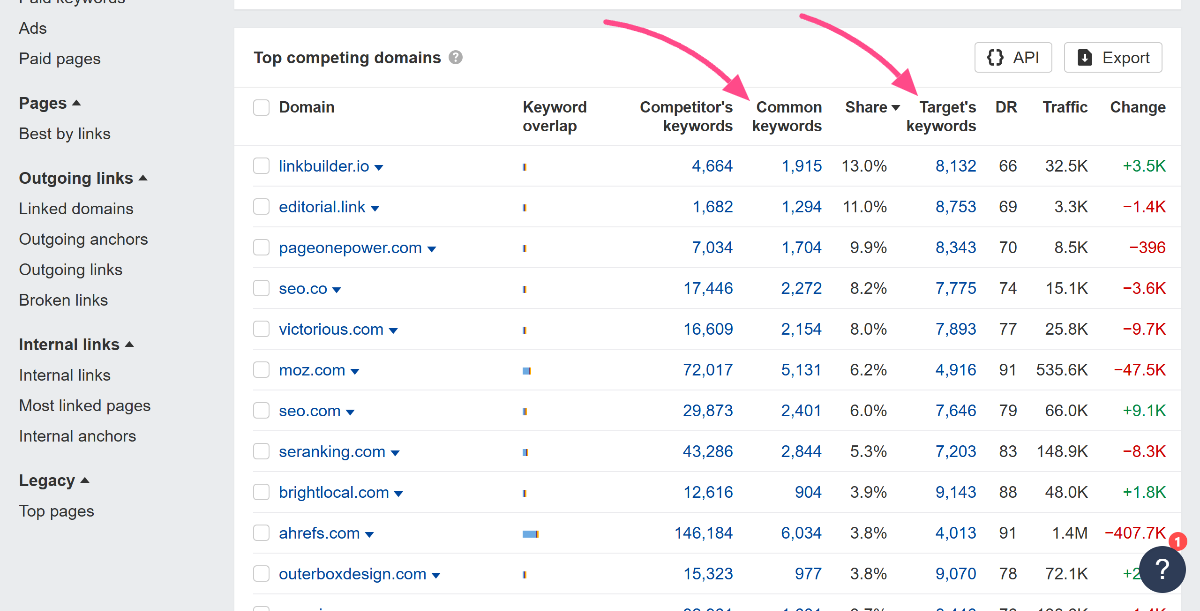
Task: Open the dropdown arrow next to linkbuilder.io
Action: pyautogui.click(x=379, y=168)
